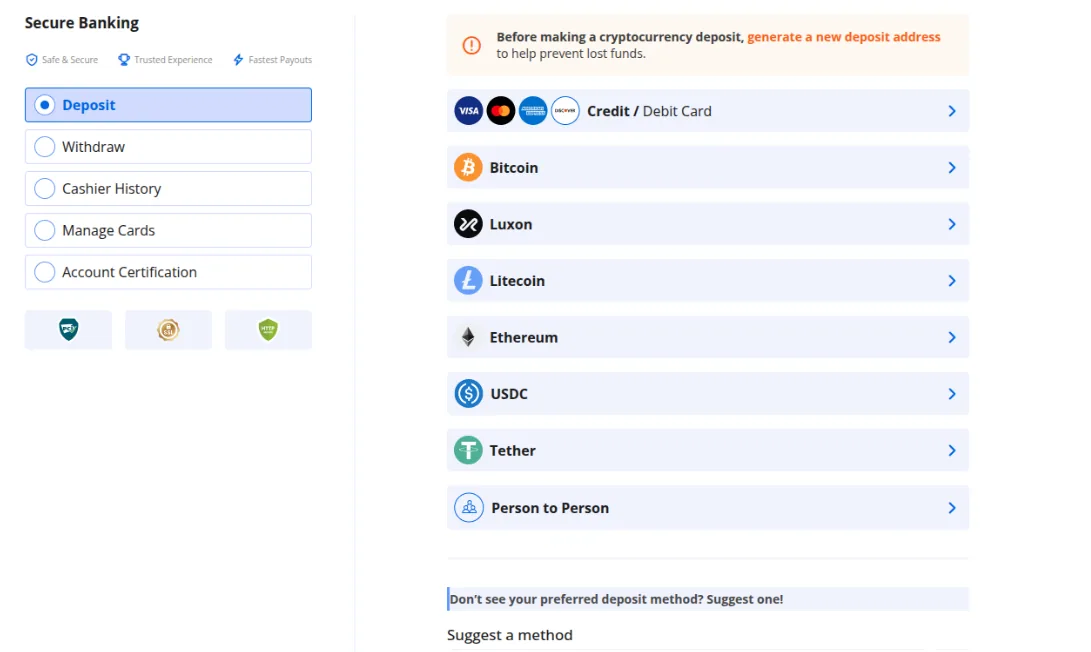Click the Tether method name

coord(512,451)
